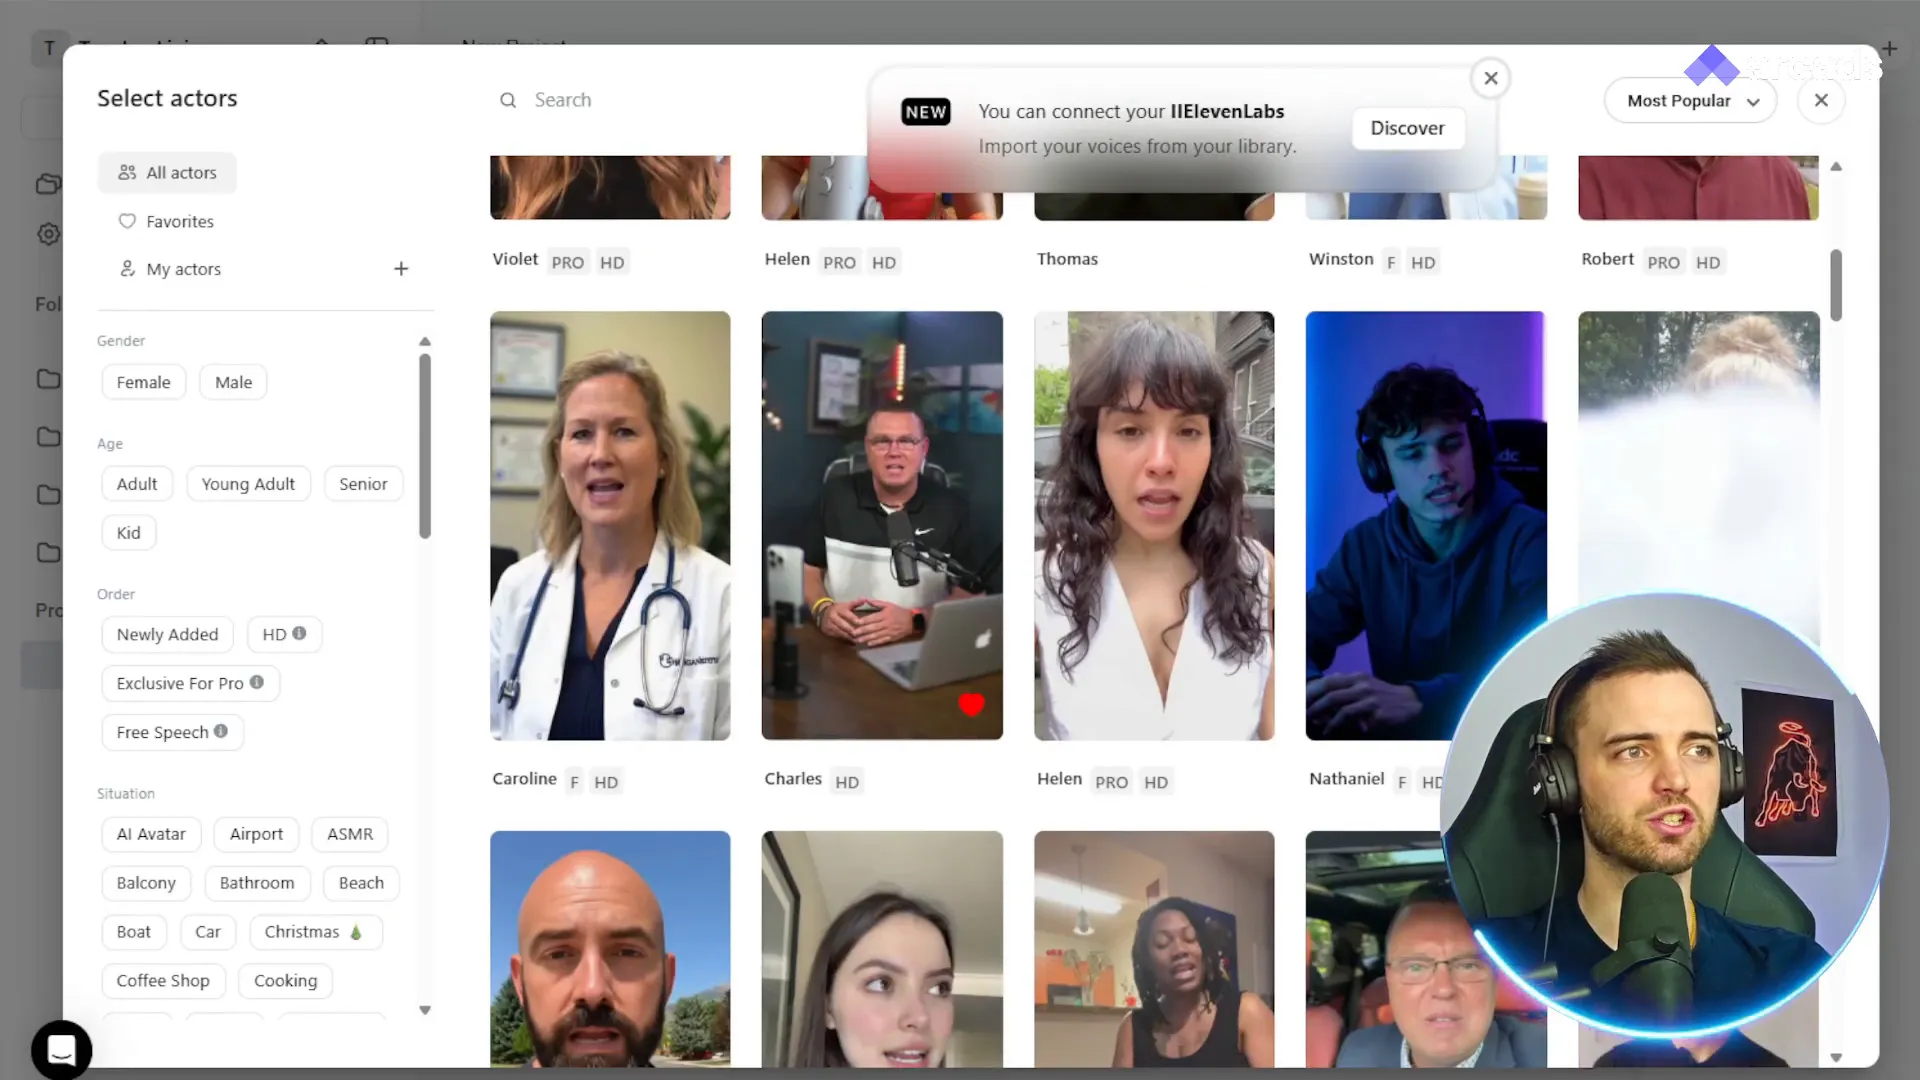Filter by Christmas situation

(315, 932)
